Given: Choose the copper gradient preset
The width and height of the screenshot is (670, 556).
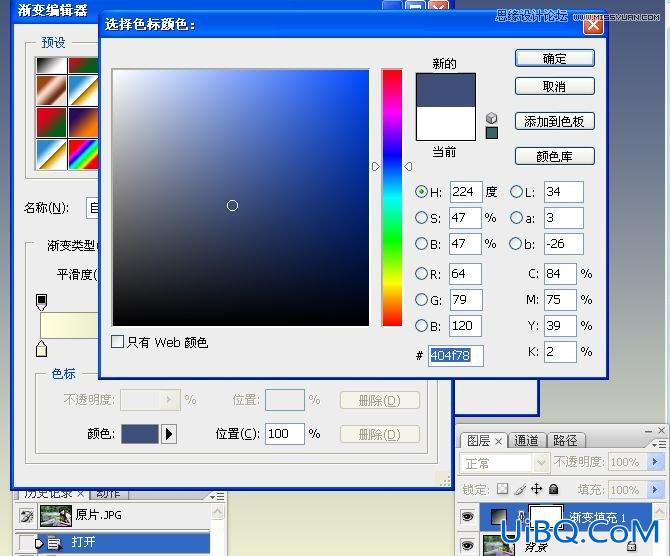Looking at the screenshot, I should coord(51,91).
